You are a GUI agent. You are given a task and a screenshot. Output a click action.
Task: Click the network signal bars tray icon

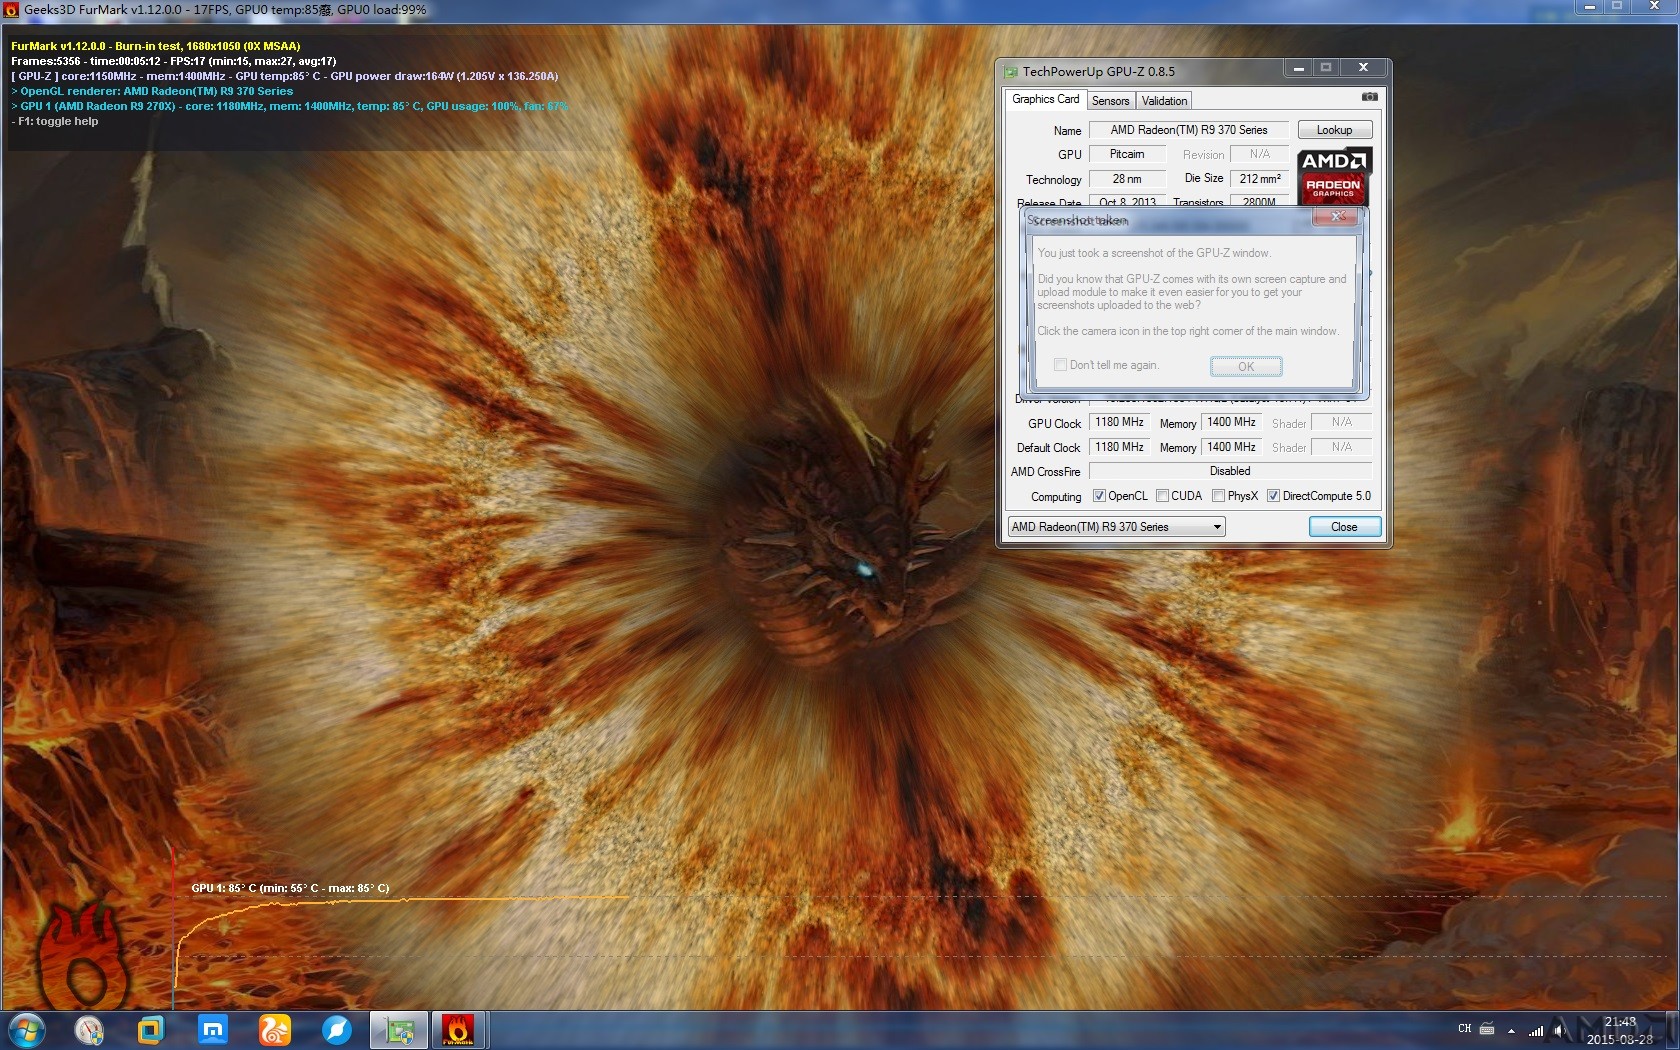(1536, 1030)
